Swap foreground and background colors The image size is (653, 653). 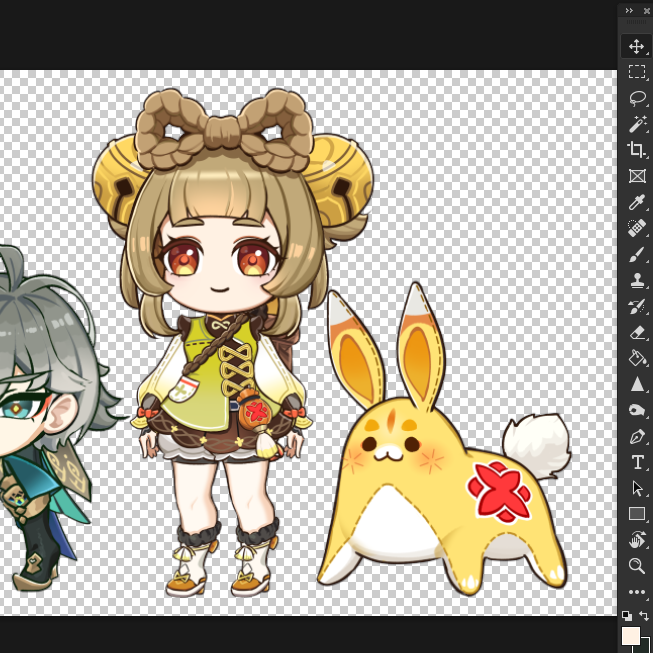pos(643,616)
